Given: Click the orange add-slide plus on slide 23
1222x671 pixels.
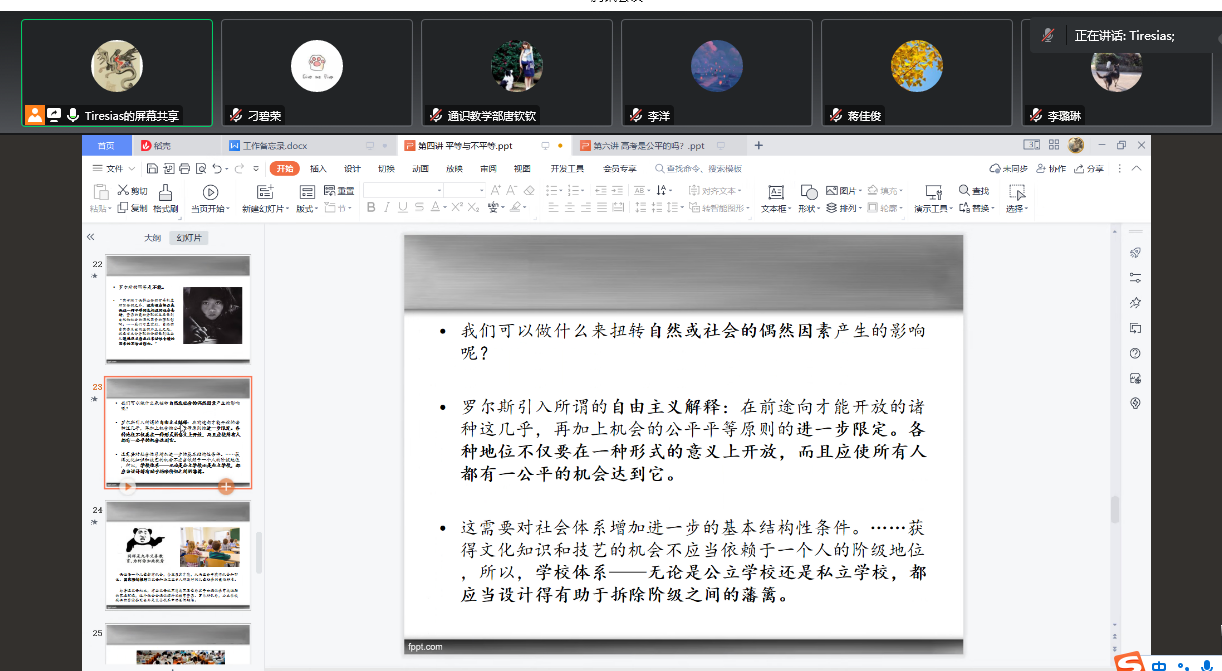Looking at the screenshot, I should click(x=226, y=486).
